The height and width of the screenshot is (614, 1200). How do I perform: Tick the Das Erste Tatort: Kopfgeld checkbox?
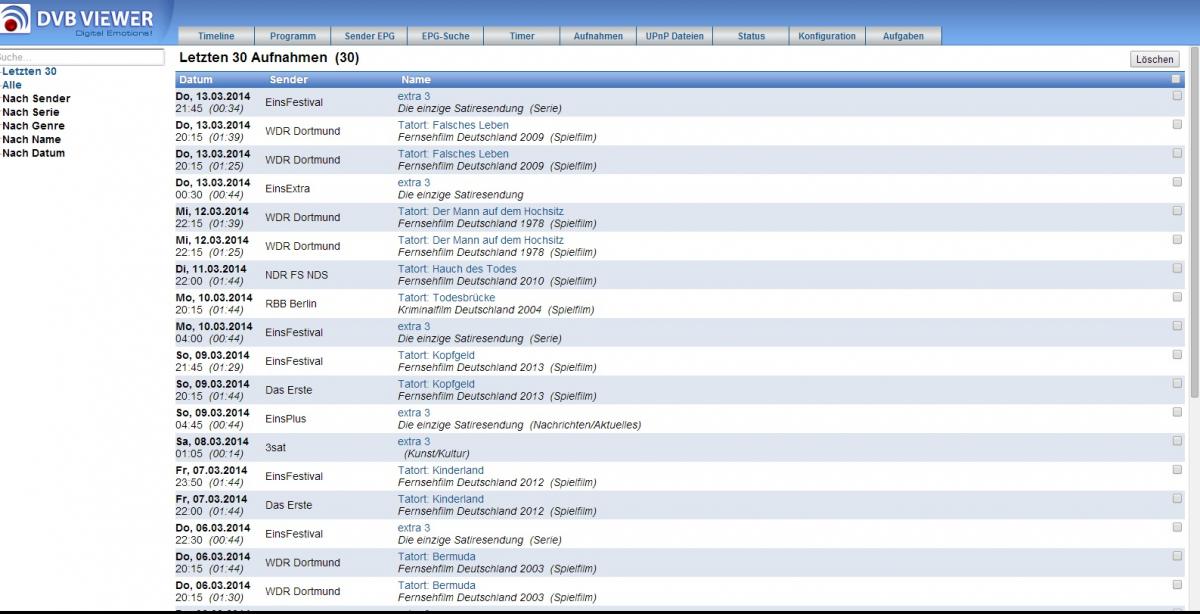tap(1177, 383)
